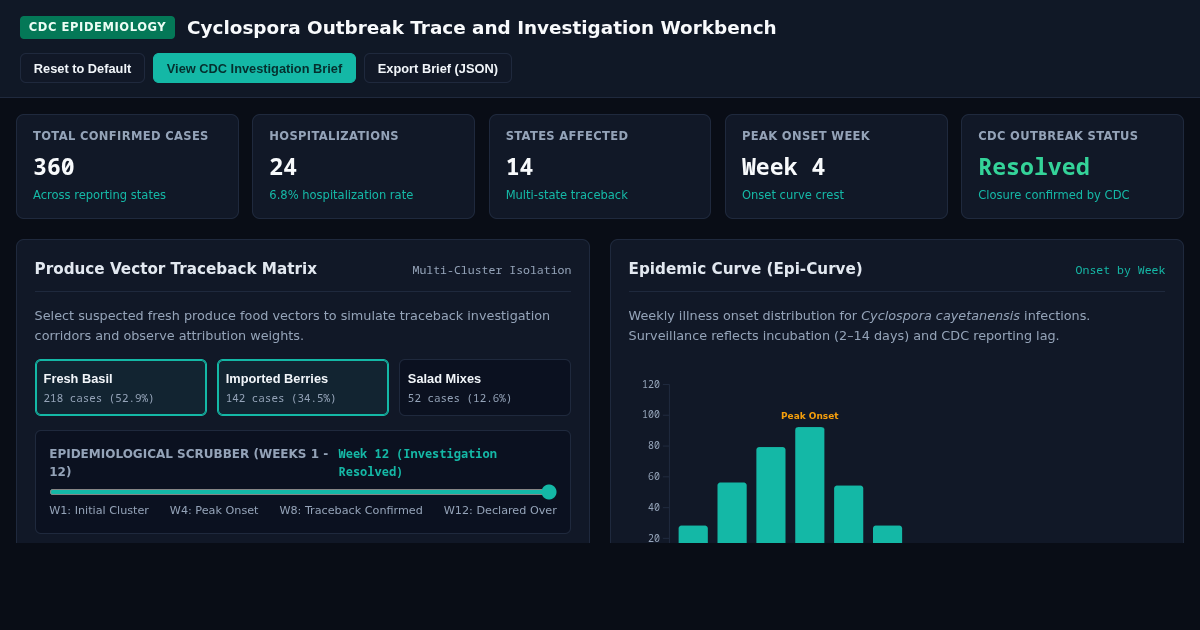The image size is (1200, 630).
Task: Click the 'Peak Onset' chart annotation
Action: click(810, 416)
